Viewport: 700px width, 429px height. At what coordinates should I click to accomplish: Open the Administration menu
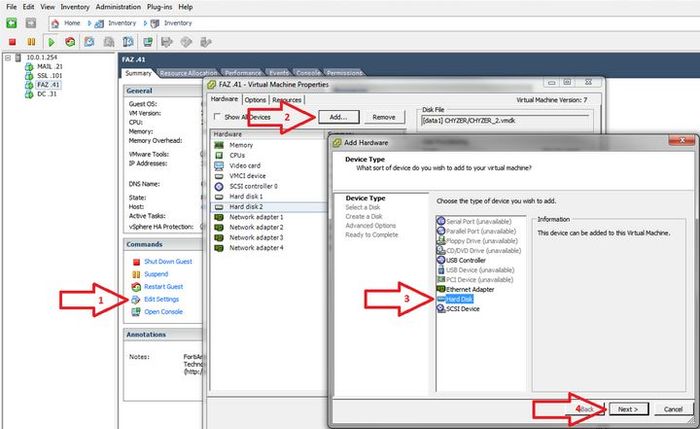point(118,7)
